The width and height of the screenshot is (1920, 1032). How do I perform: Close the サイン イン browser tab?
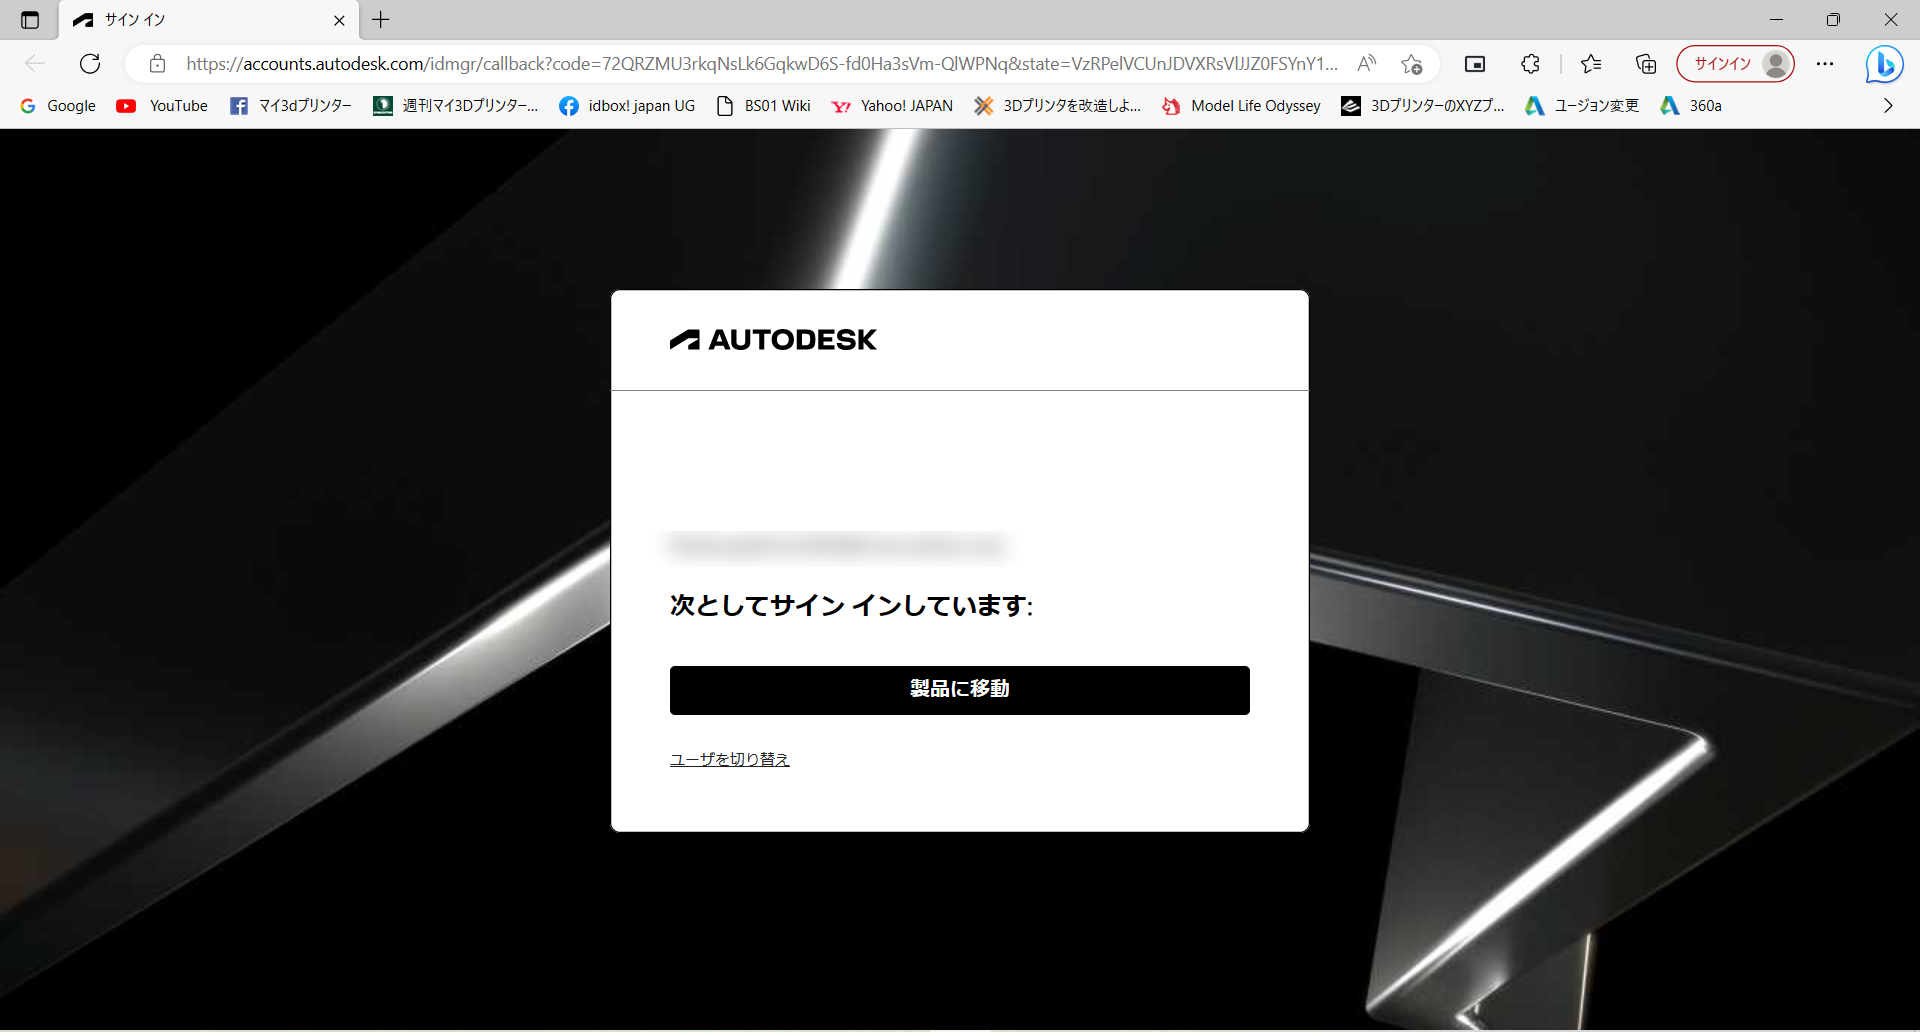coord(339,20)
